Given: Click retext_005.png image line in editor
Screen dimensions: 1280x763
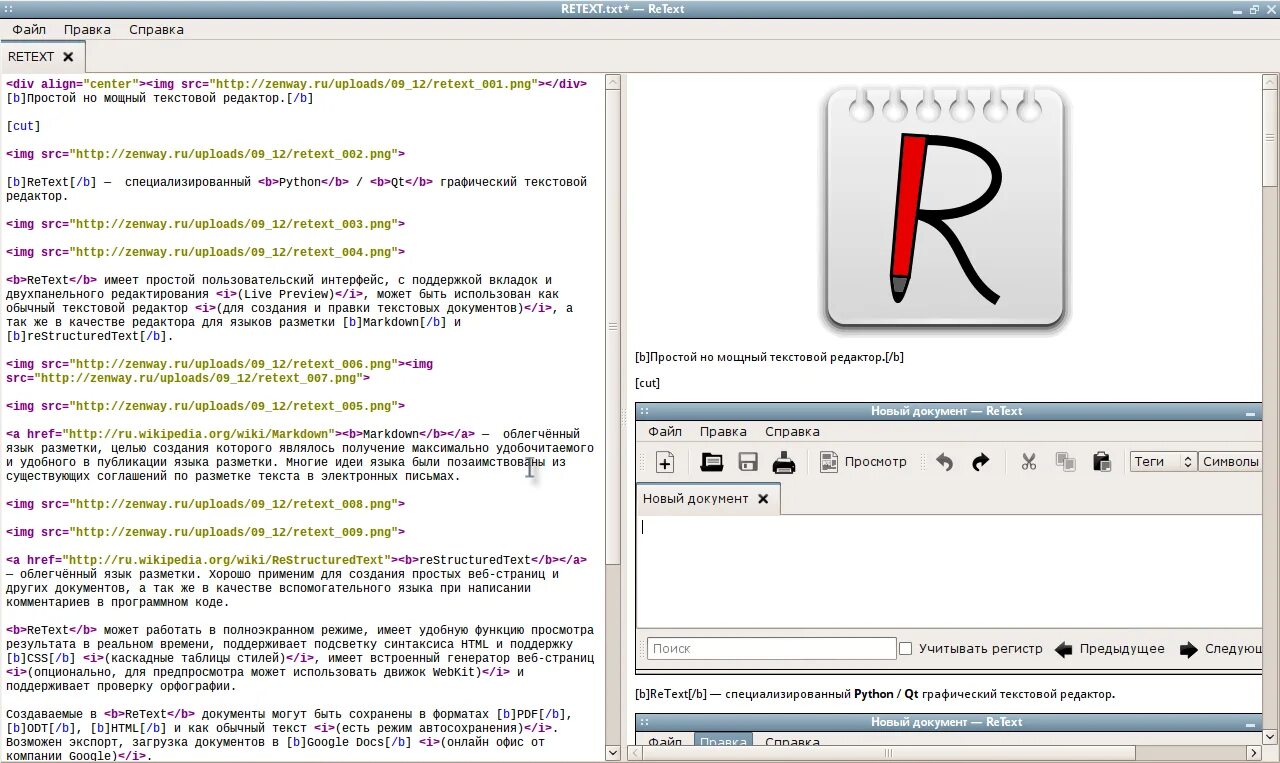Looking at the screenshot, I should (205, 406).
